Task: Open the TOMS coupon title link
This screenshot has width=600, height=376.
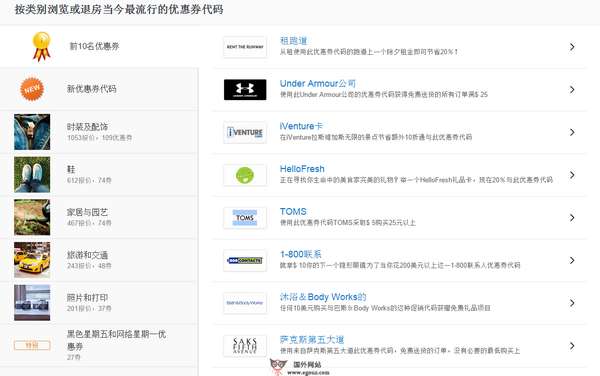Action: [x=293, y=212]
